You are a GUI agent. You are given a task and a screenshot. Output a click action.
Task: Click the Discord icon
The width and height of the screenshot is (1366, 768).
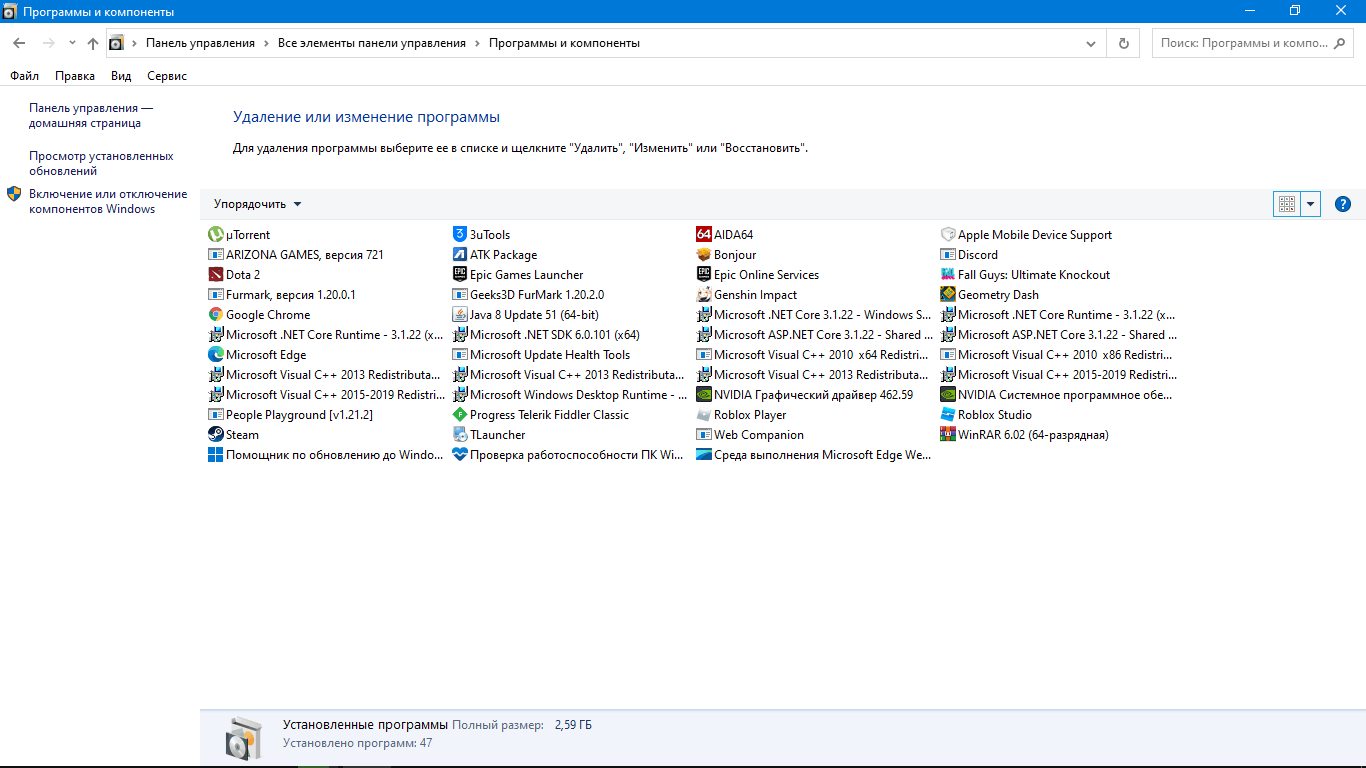pos(948,255)
